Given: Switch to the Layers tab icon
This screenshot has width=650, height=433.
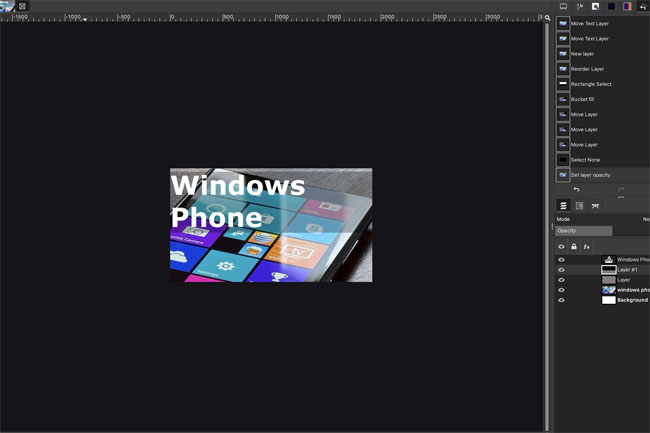Looking at the screenshot, I should (563, 206).
